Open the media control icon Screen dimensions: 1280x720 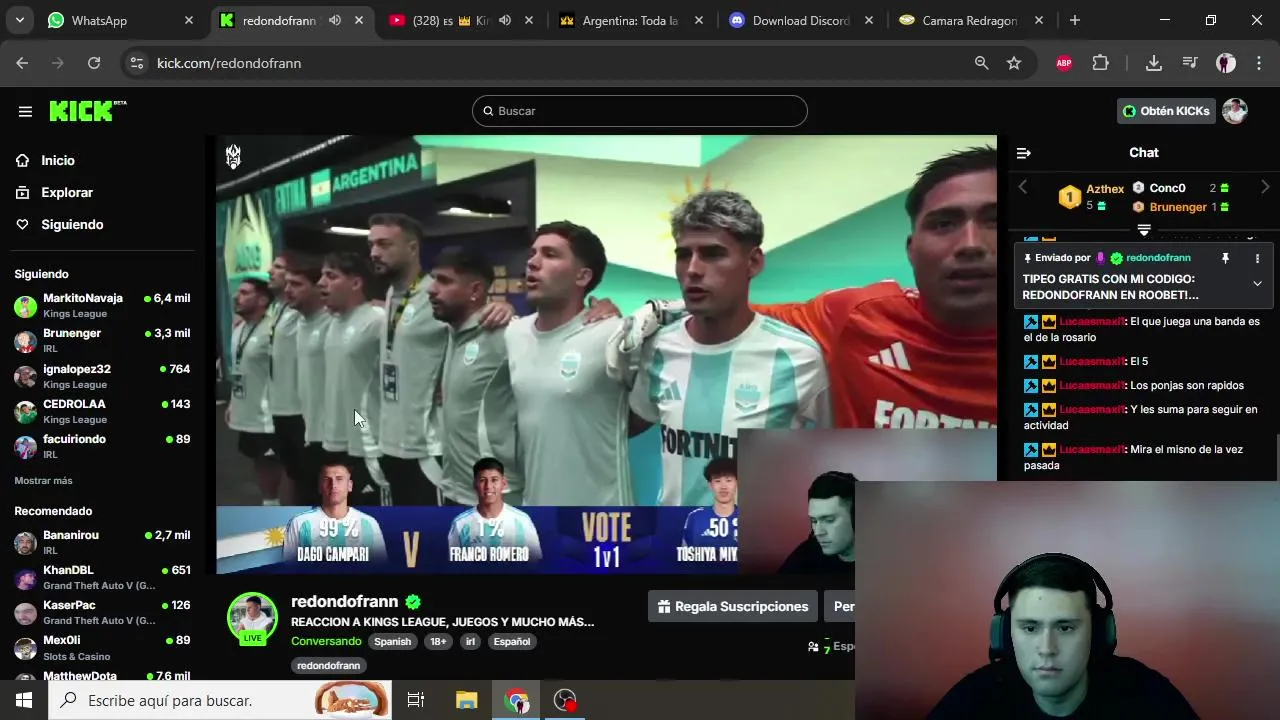pyautogui.click(x=1190, y=63)
